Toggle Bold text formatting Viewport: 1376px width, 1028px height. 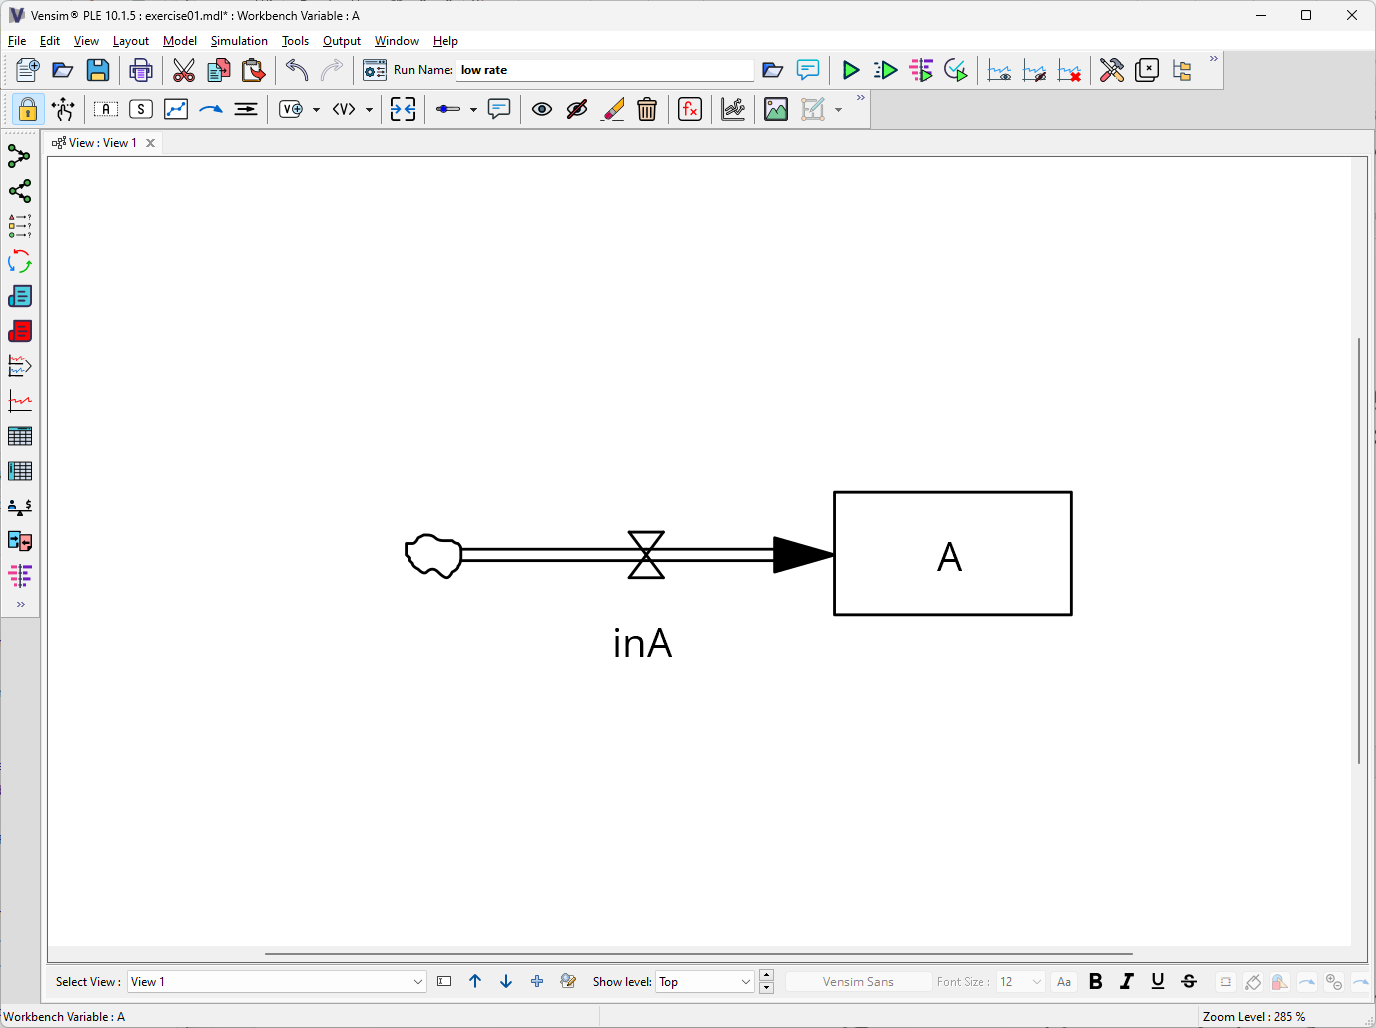pyautogui.click(x=1095, y=982)
